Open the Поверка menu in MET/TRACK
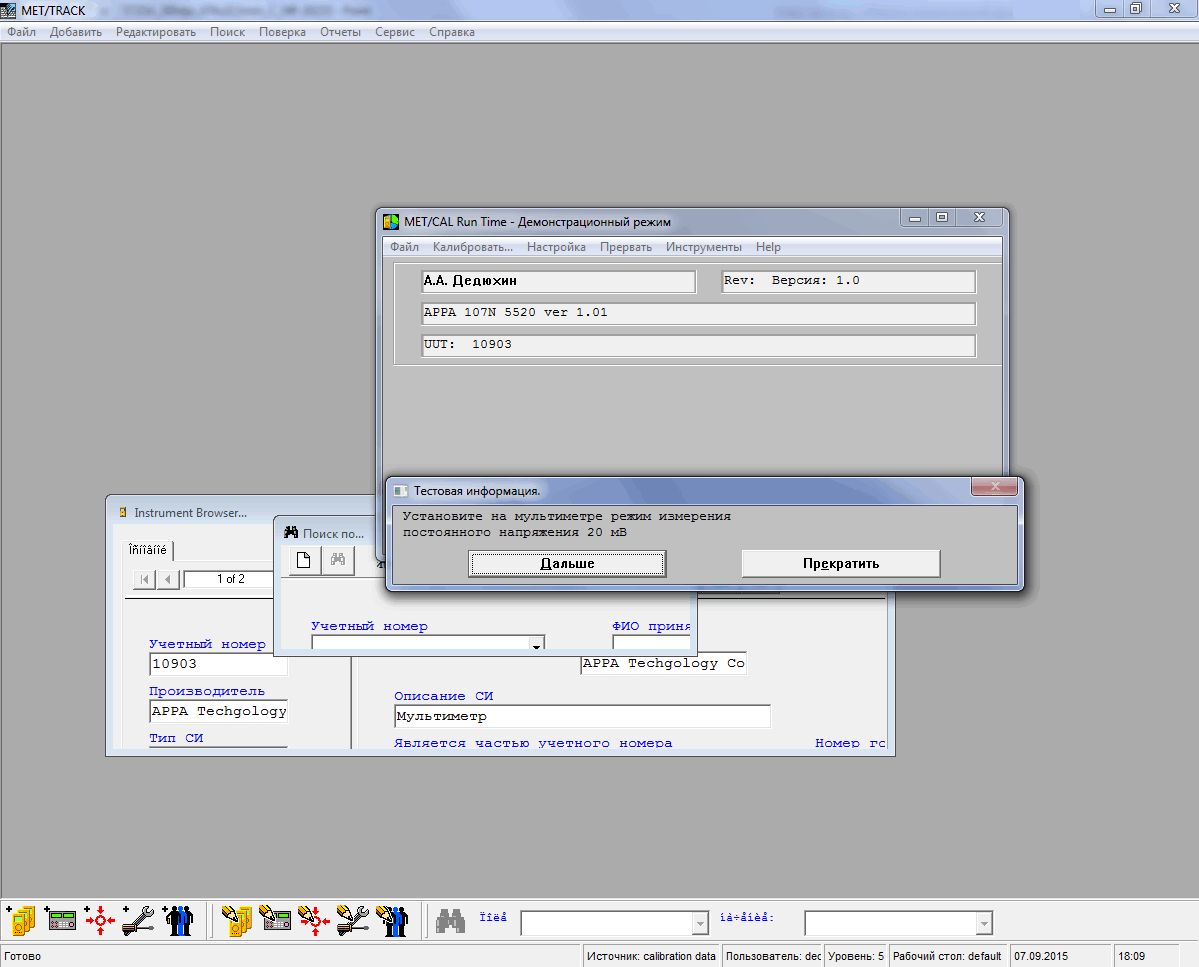The image size is (1199, 967). (282, 32)
